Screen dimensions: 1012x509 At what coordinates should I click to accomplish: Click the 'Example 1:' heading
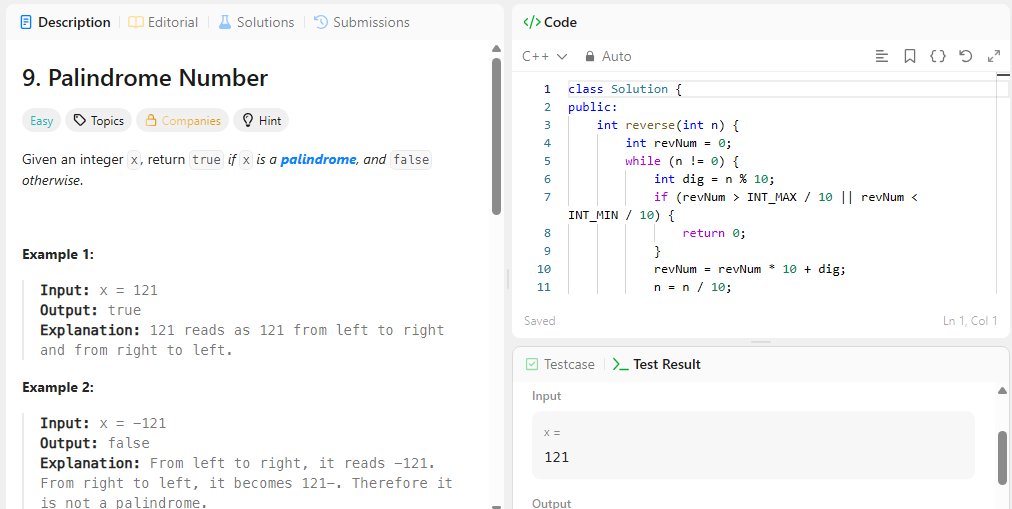(58, 254)
